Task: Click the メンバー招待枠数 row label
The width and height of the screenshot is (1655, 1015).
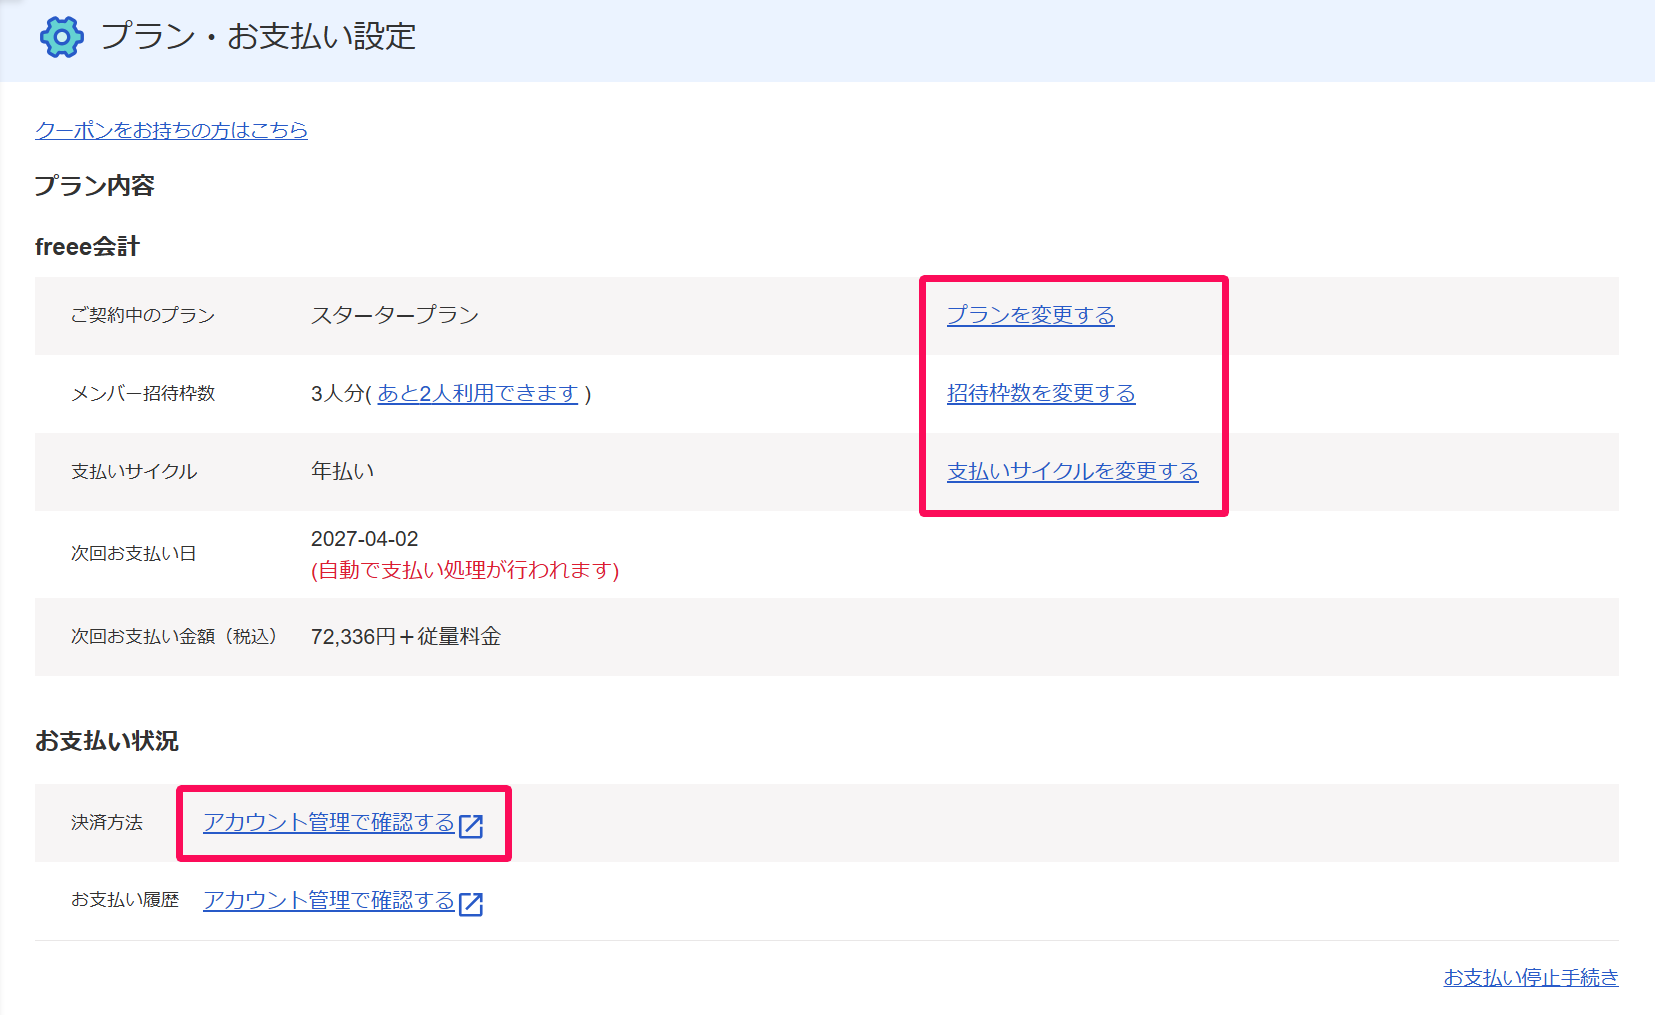Action: (x=143, y=393)
